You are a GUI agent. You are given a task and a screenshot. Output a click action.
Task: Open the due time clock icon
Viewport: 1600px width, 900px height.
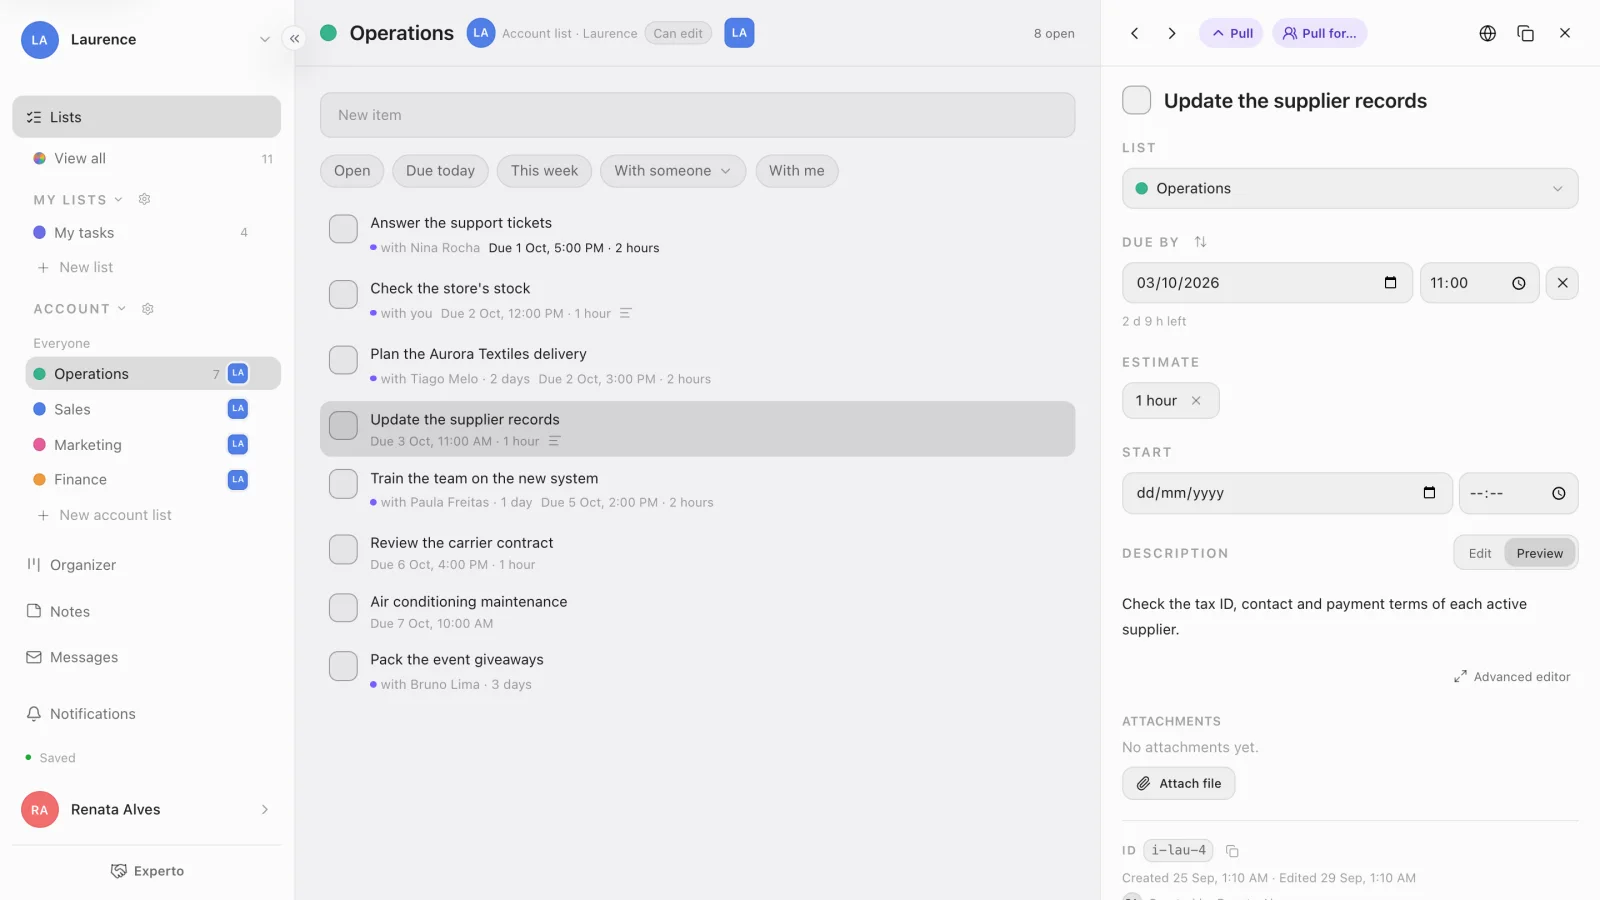click(x=1519, y=283)
